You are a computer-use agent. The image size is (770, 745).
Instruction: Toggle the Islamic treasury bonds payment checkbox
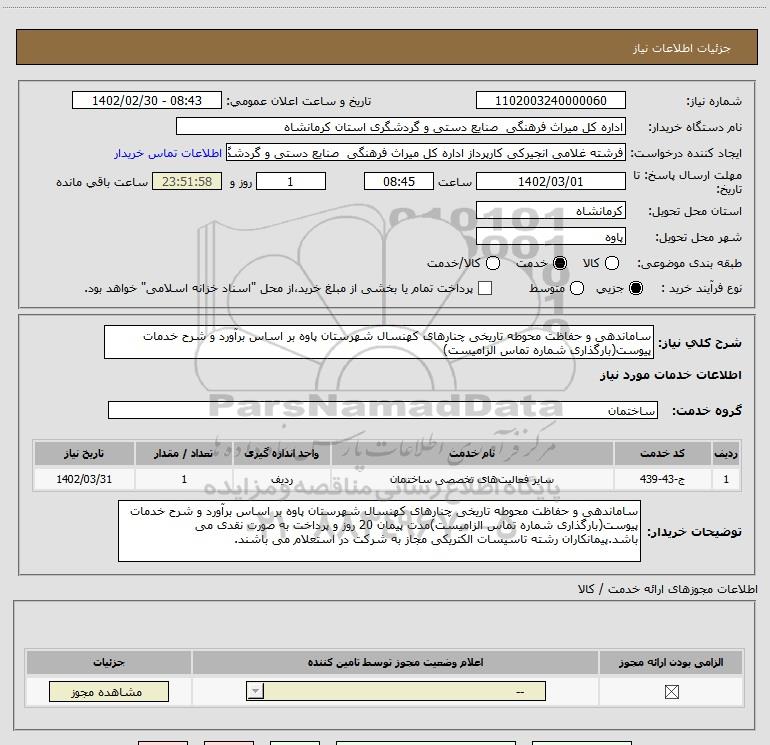click(x=485, y=288)
